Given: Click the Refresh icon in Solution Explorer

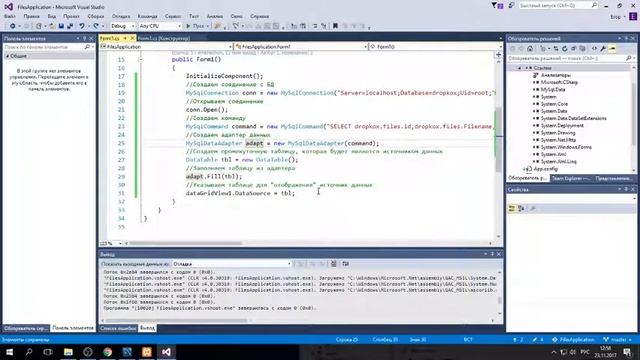Looking at the screenshot, I should [564, 49].
